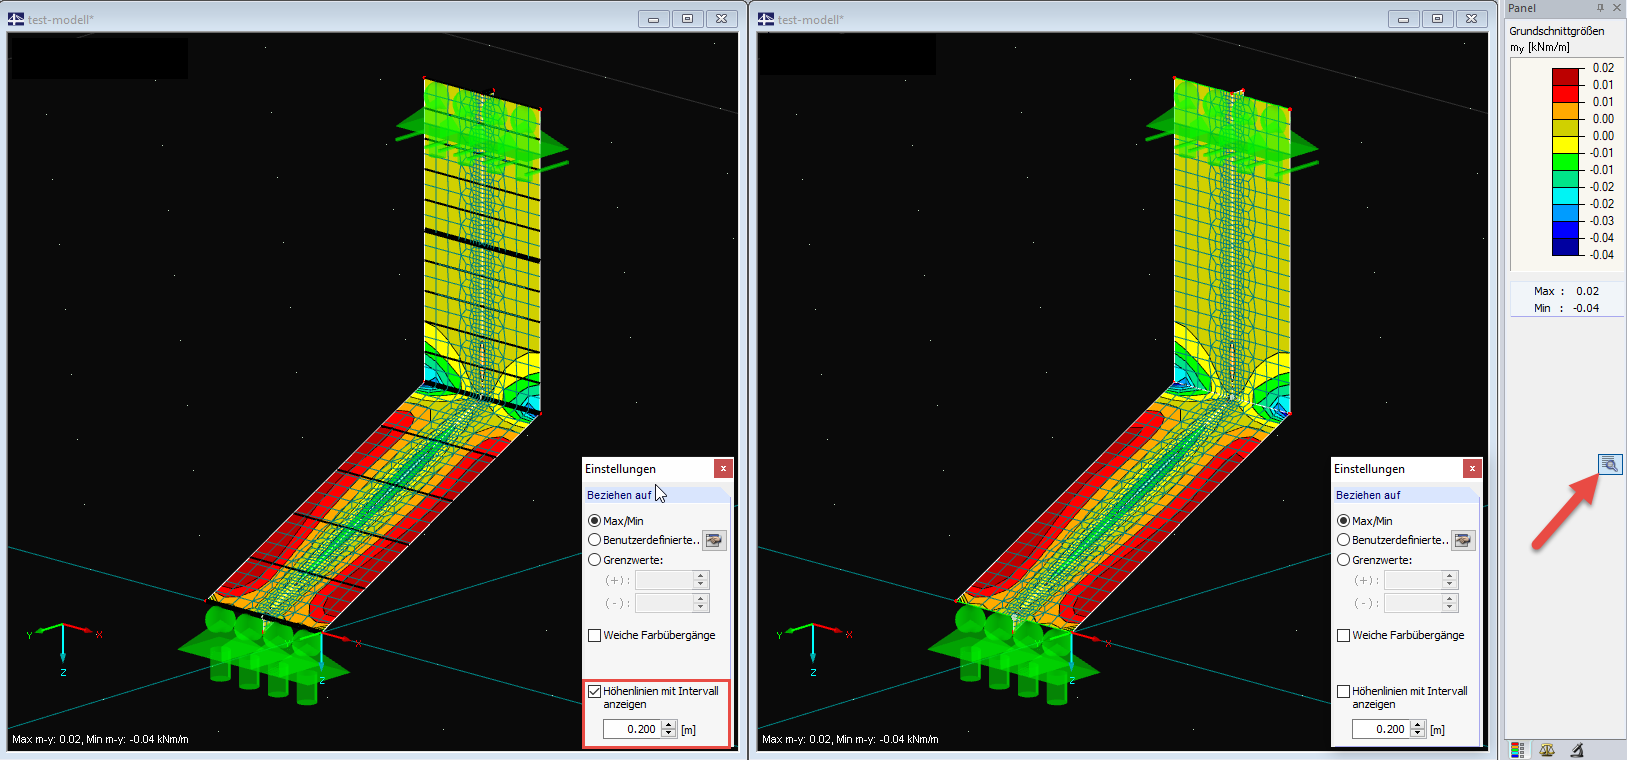Minimize the right test-modell window

click(x=1403, y=19)
